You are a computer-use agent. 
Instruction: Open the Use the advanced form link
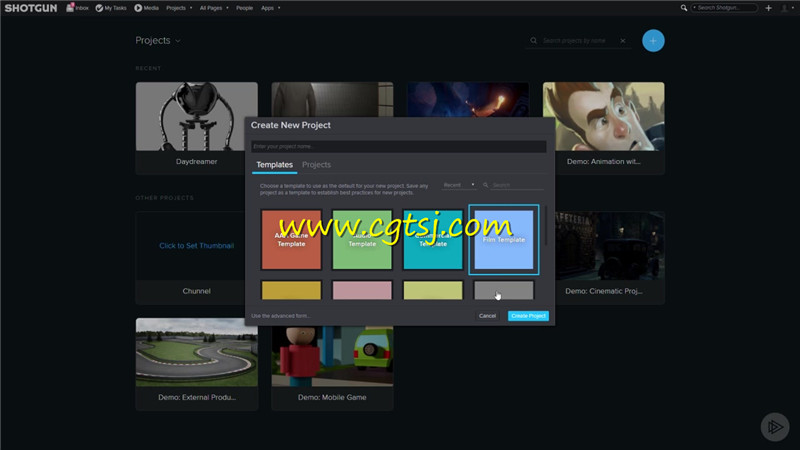[281, 316]
